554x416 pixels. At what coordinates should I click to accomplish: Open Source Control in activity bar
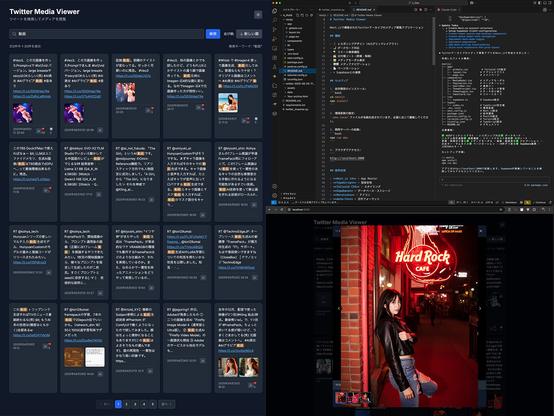pos(275,30)
